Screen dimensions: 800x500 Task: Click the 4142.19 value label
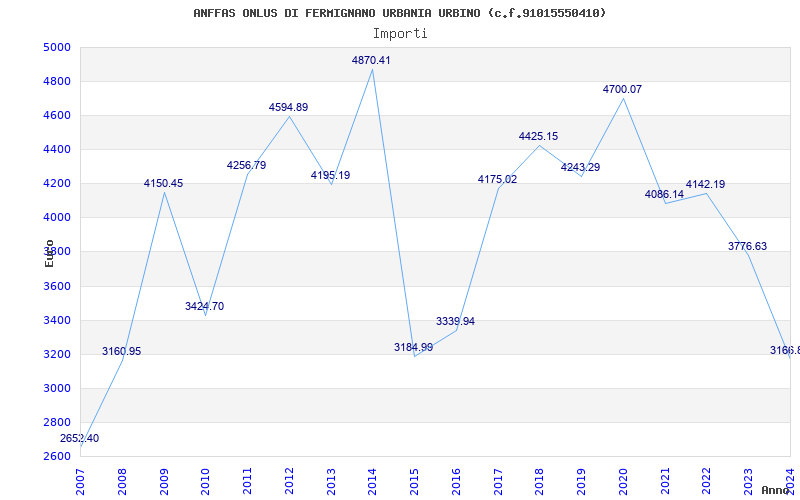tap(706, 184)
